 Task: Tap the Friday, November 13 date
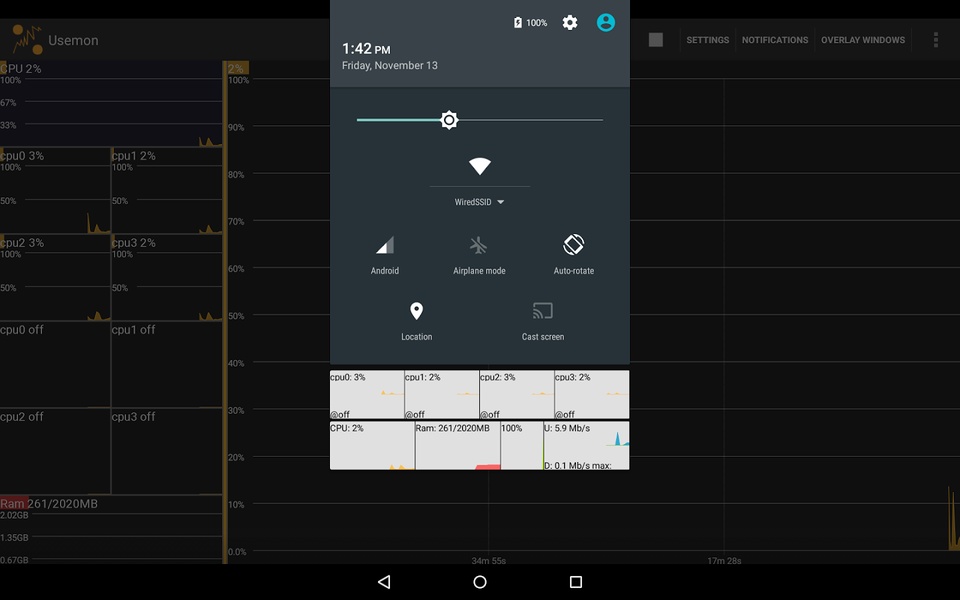389,66
